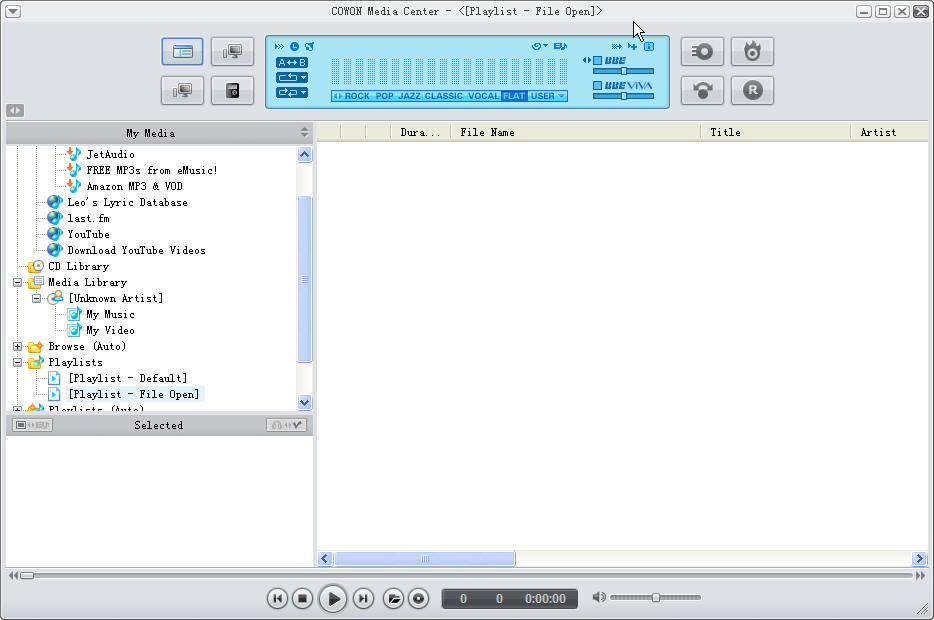Sort by the Duration column header

(x=420, y=132)
